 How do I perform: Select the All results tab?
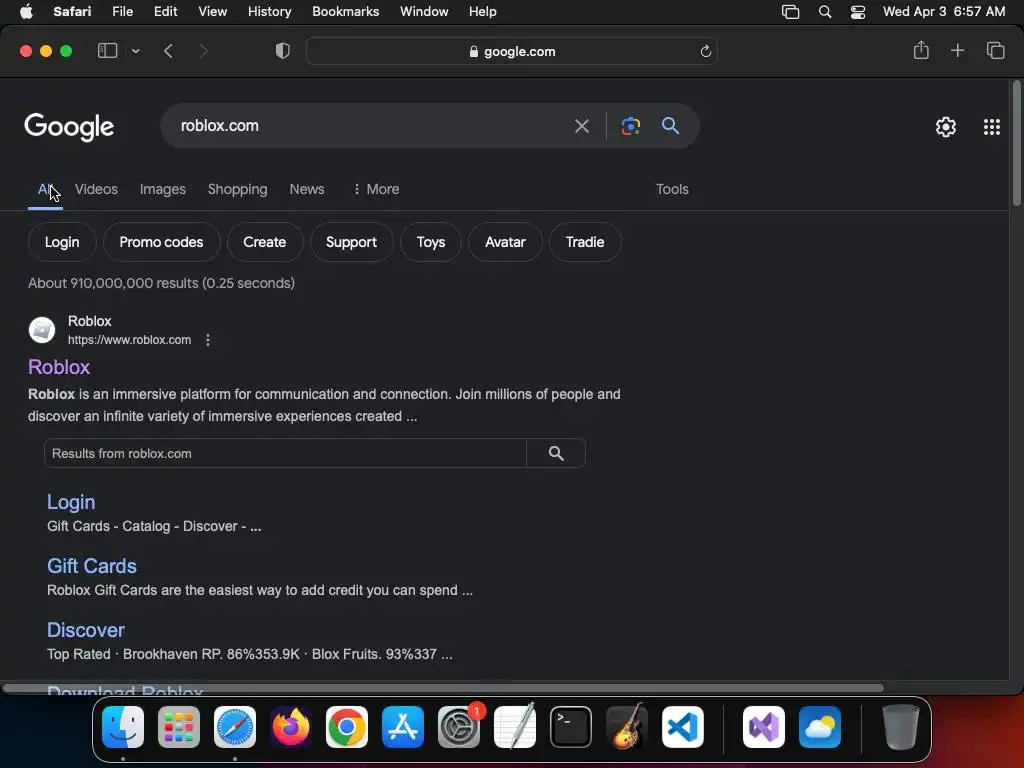coord(45,189)
